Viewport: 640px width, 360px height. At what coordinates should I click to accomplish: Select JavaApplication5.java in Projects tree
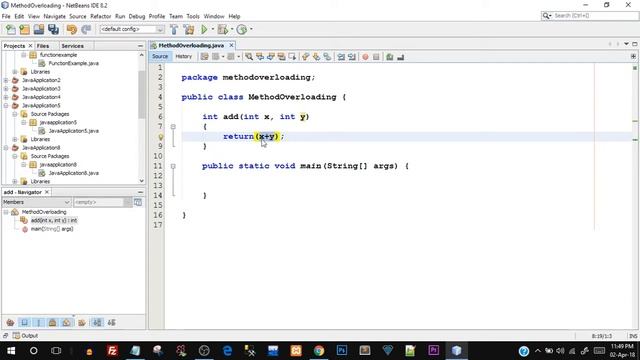[x=73, y=131]
